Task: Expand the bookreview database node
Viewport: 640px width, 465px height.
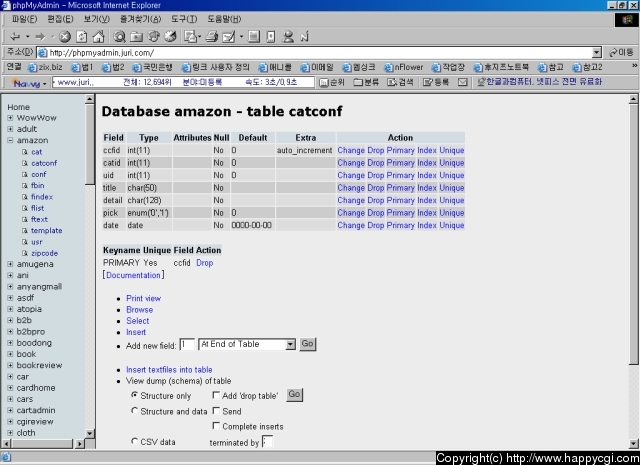Action: [x=10, y=365]
